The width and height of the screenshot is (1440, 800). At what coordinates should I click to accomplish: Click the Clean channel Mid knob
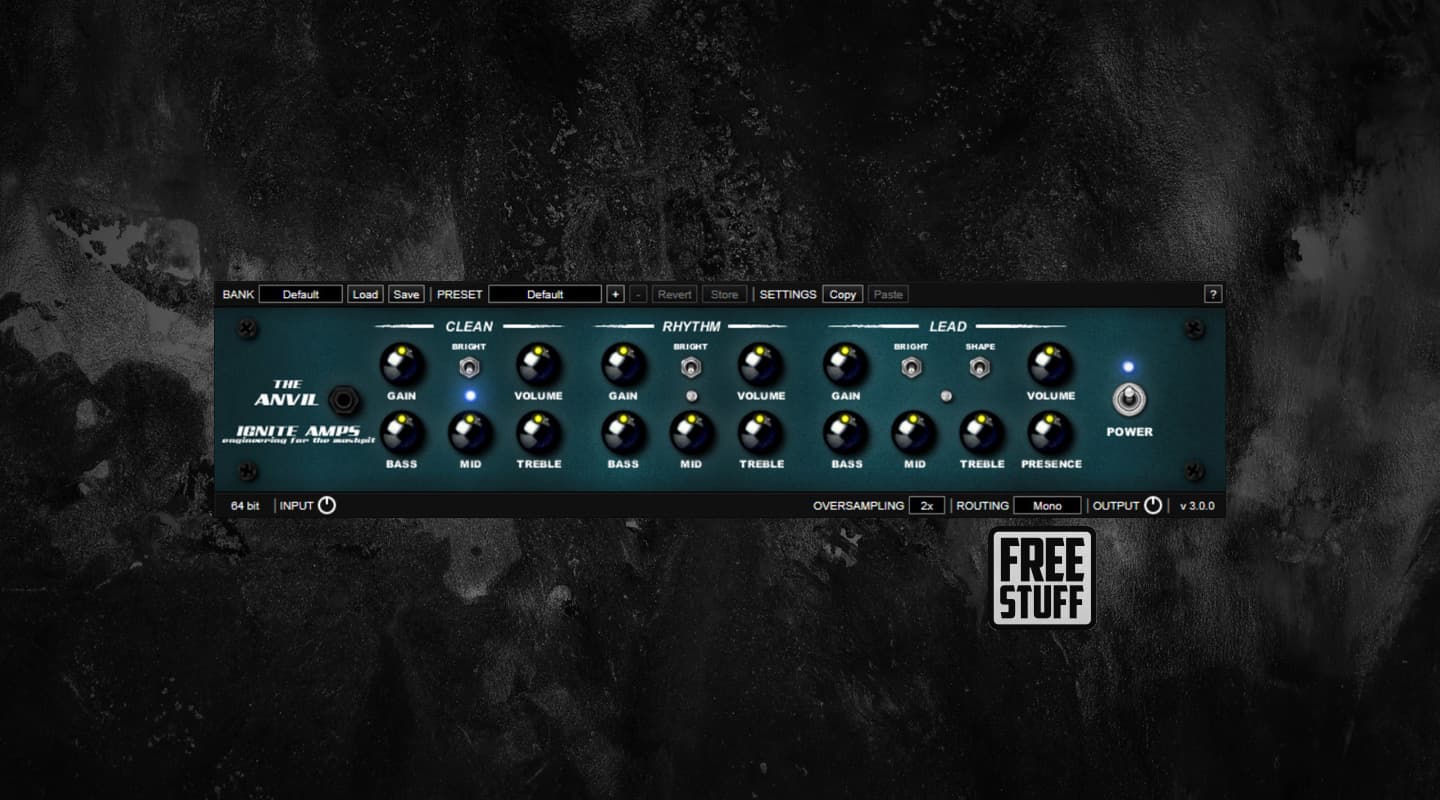pyautogui.click(x=469, y=433)
